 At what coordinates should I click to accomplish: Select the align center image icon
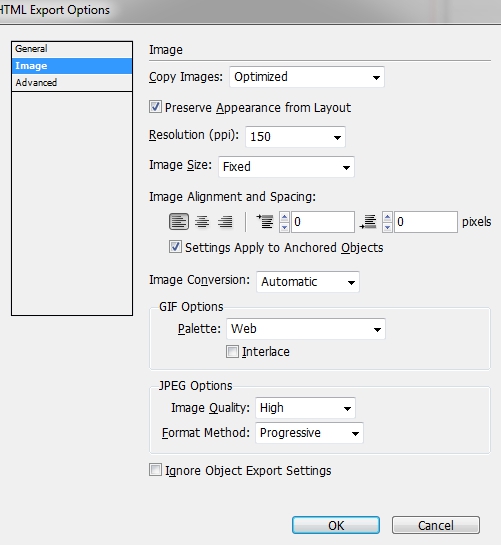pos(202,222)
